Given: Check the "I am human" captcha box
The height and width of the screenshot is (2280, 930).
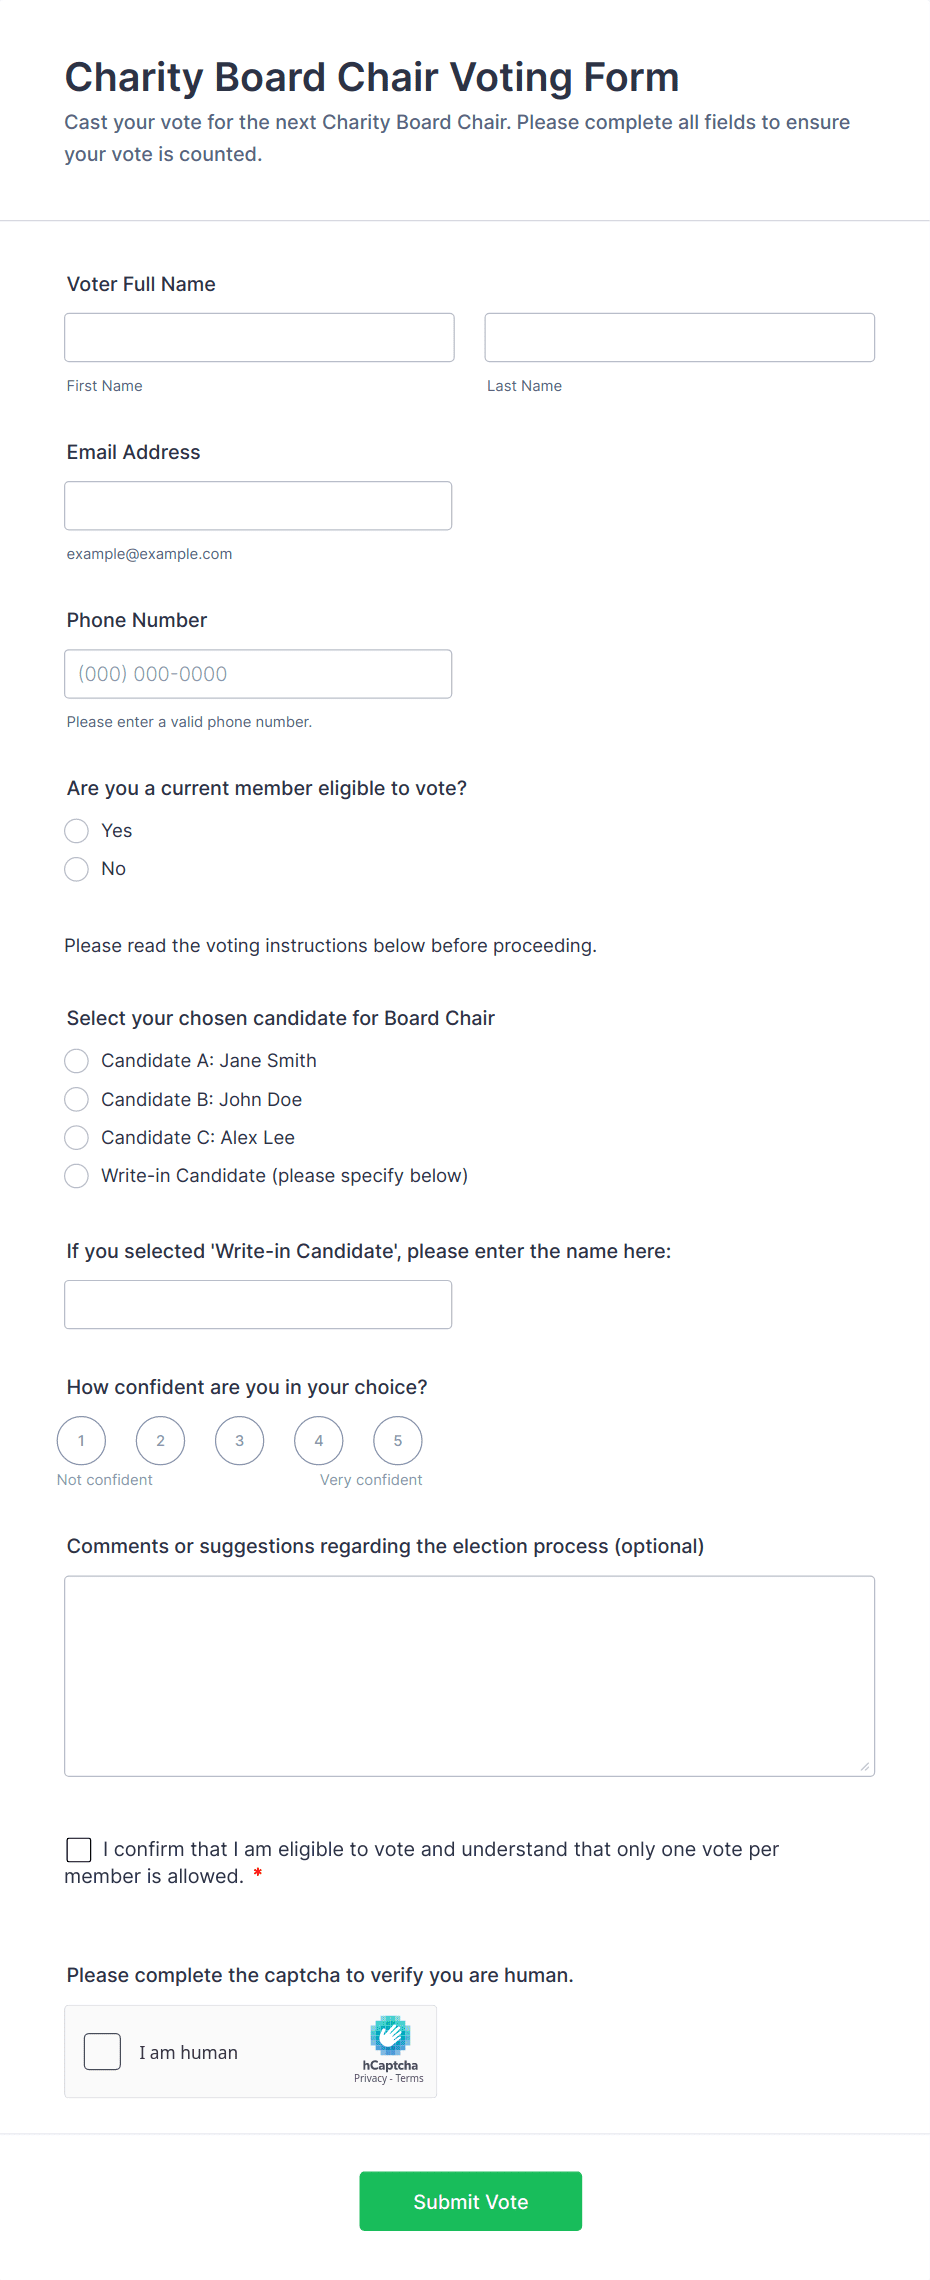Looking at the screenshot, I should tap(102, 2052).
